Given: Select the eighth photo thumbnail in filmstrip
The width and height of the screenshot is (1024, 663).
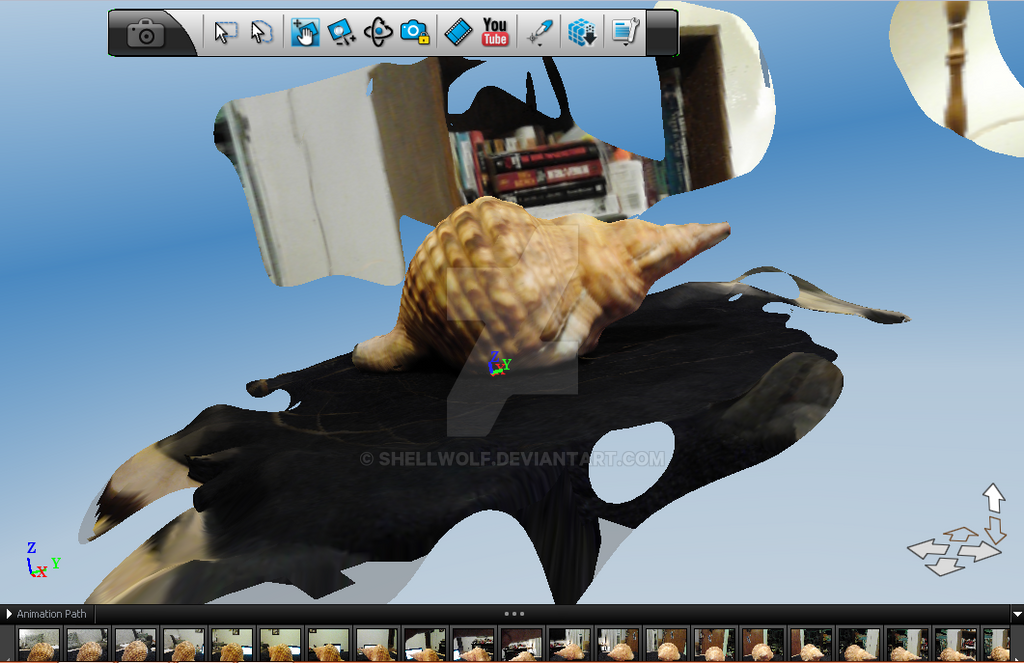Looking at the screenshot, I should coord(377,645).
